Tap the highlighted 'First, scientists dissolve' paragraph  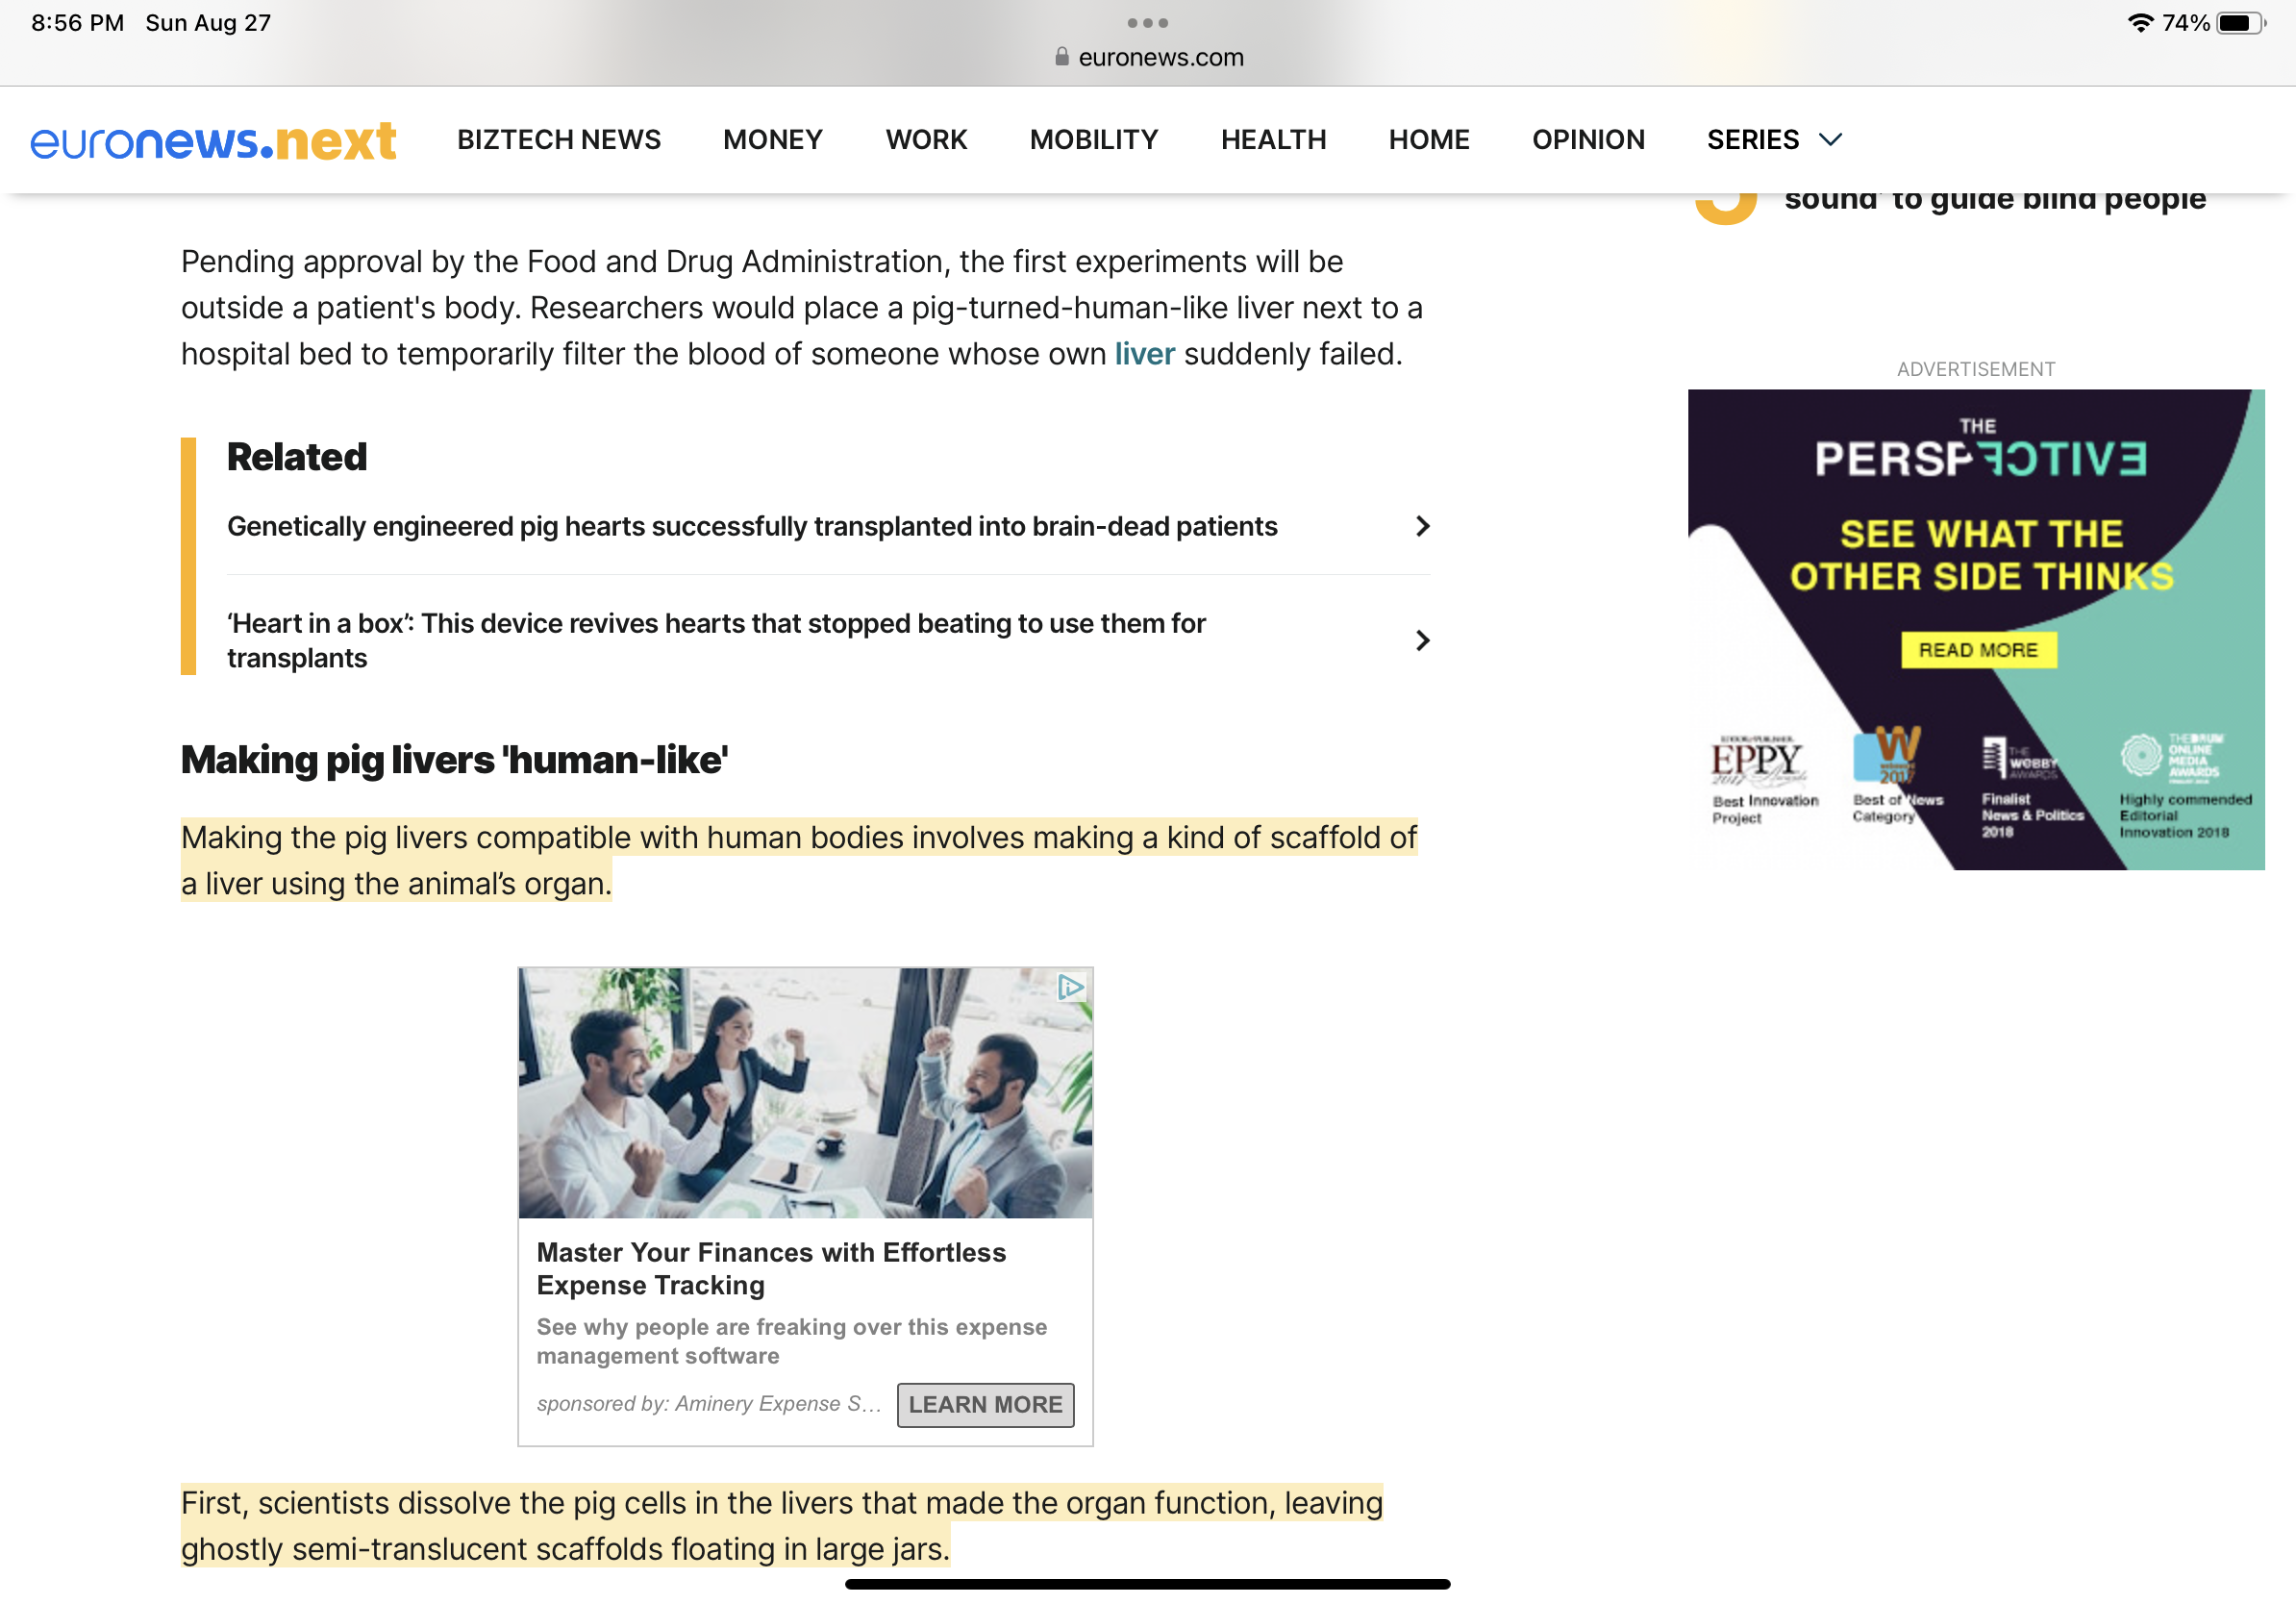tap(782, 1526)
